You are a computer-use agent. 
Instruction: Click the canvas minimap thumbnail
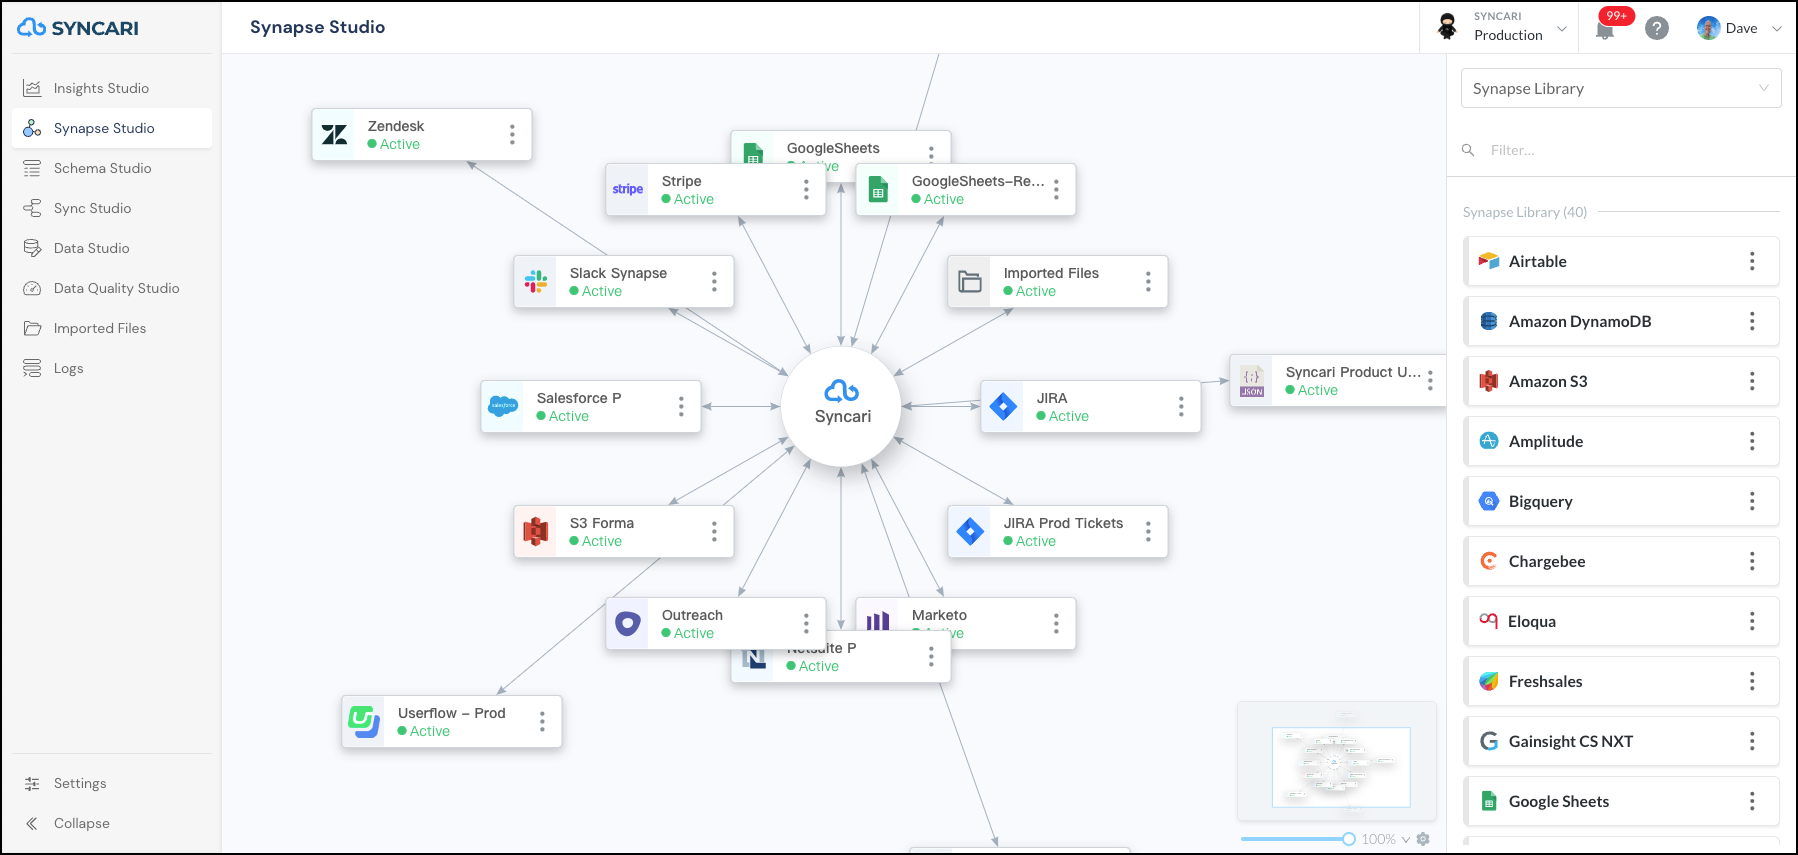(1337, 761)
